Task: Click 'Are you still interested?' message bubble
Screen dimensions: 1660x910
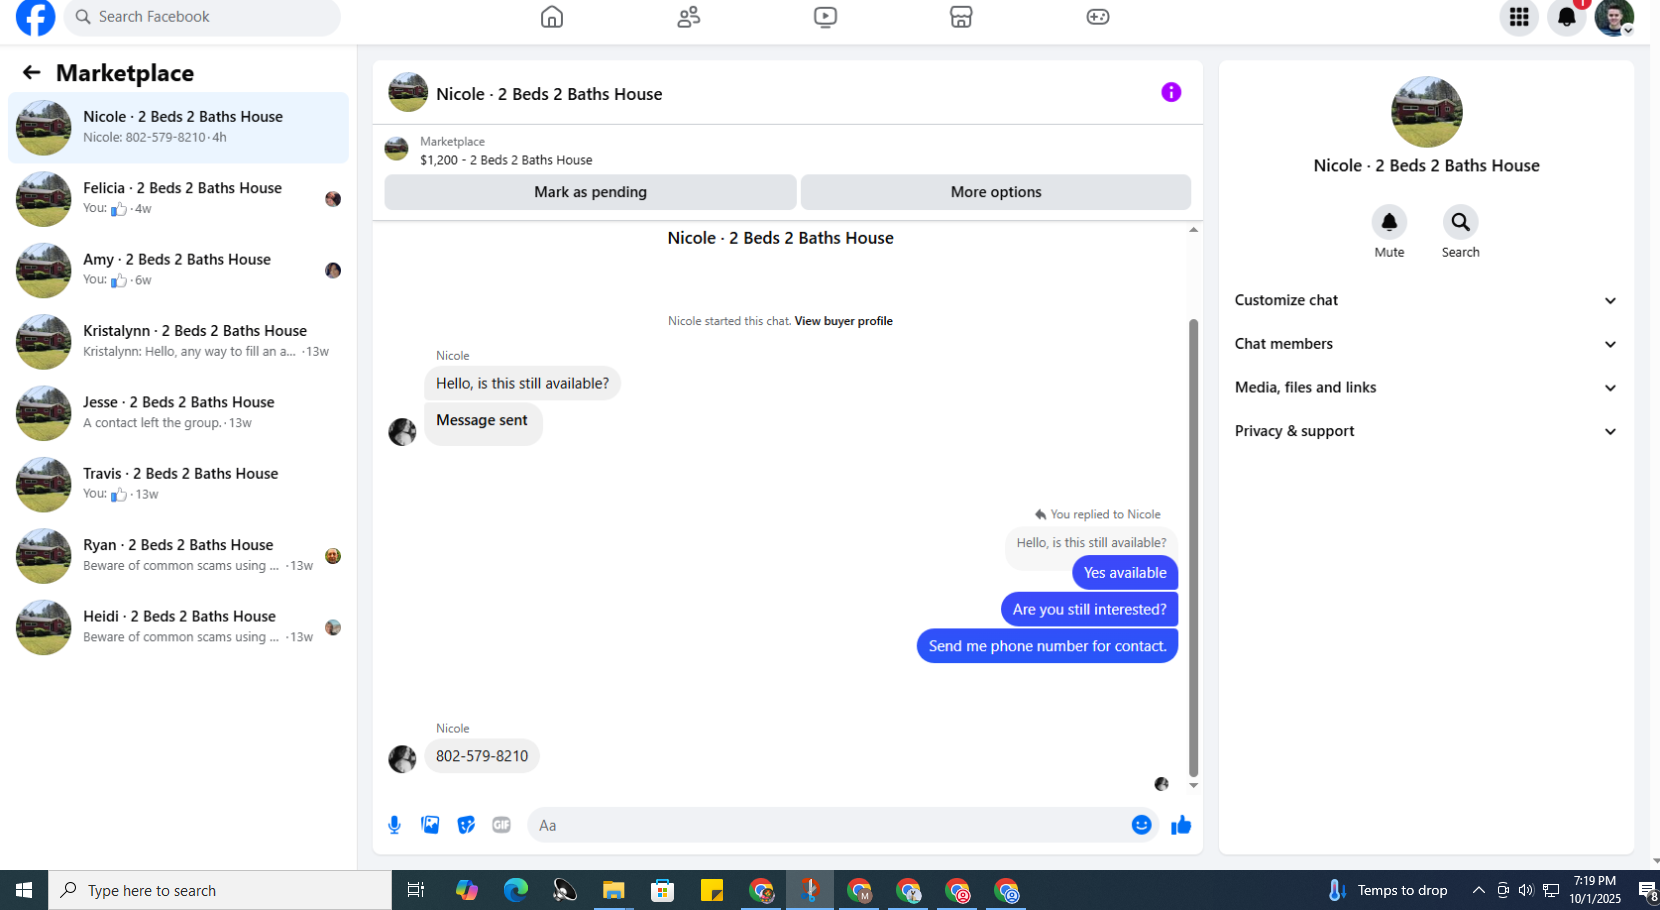Action: (x=1089, y=610)
